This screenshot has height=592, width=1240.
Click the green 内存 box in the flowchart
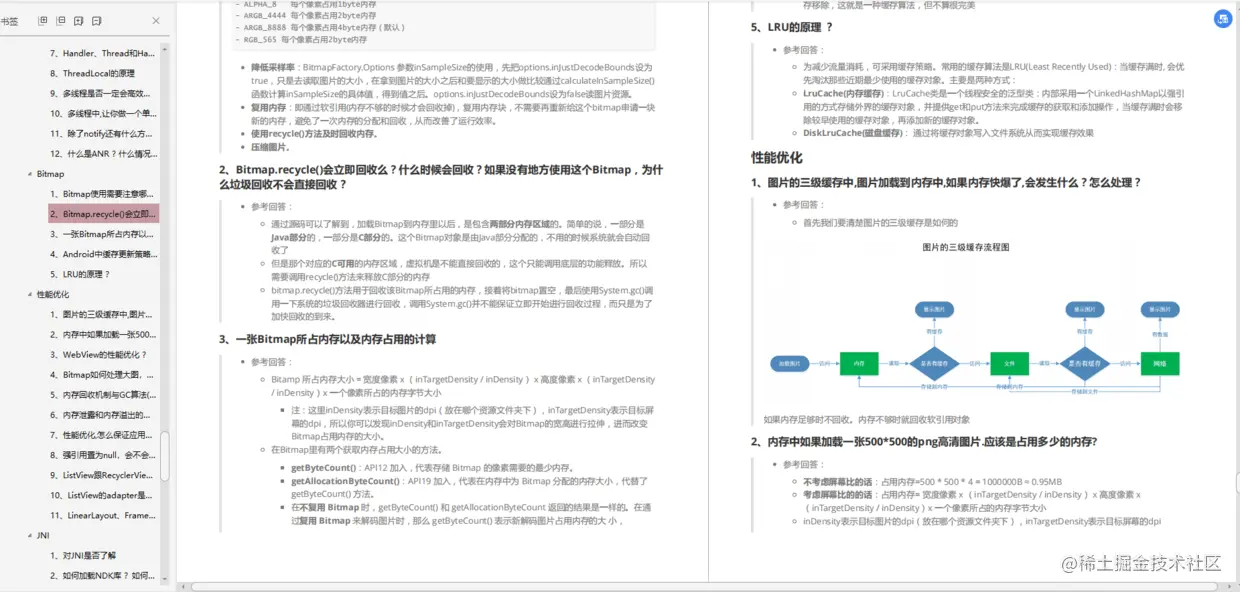(x=859, y=363)
